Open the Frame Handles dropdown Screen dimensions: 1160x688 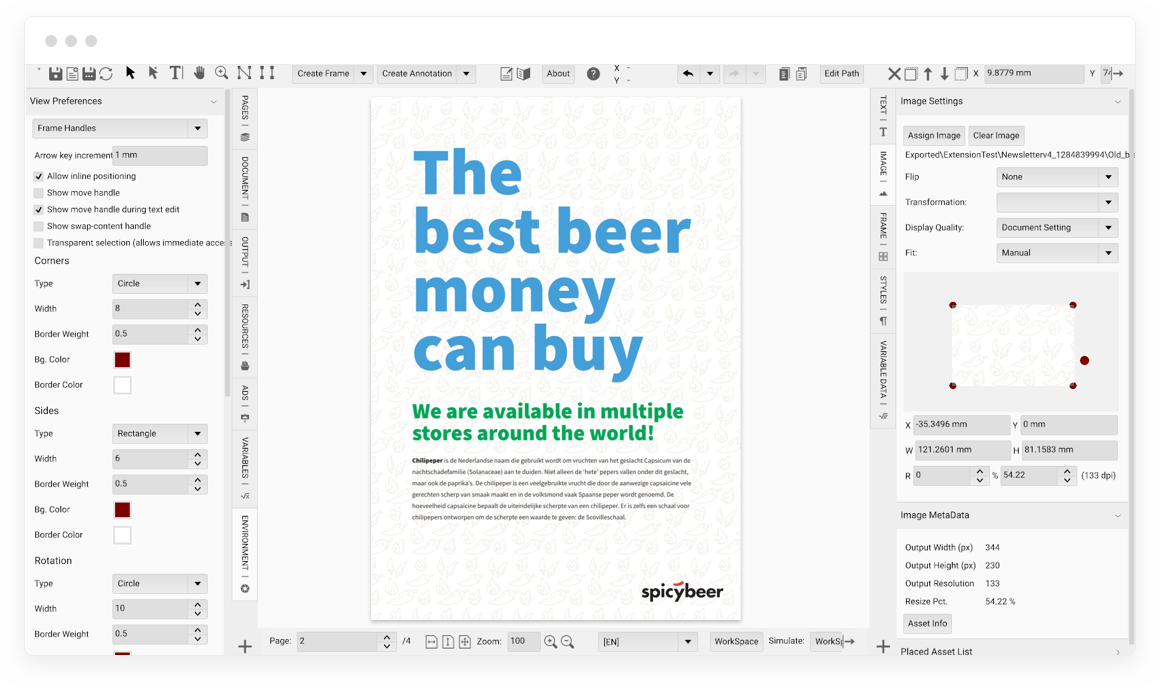click(x=119, y=128)
